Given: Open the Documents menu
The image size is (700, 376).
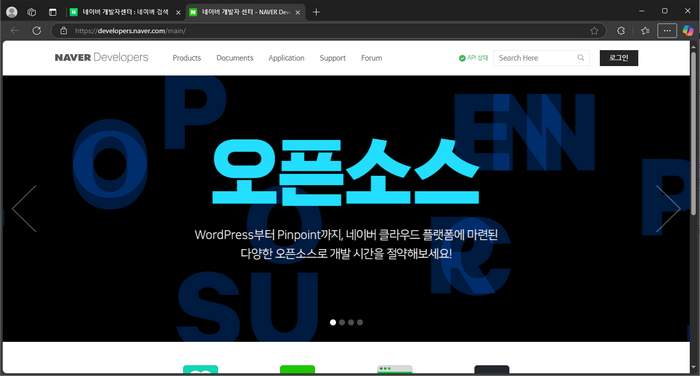Looking at the screenshot, I should (235, 58).
